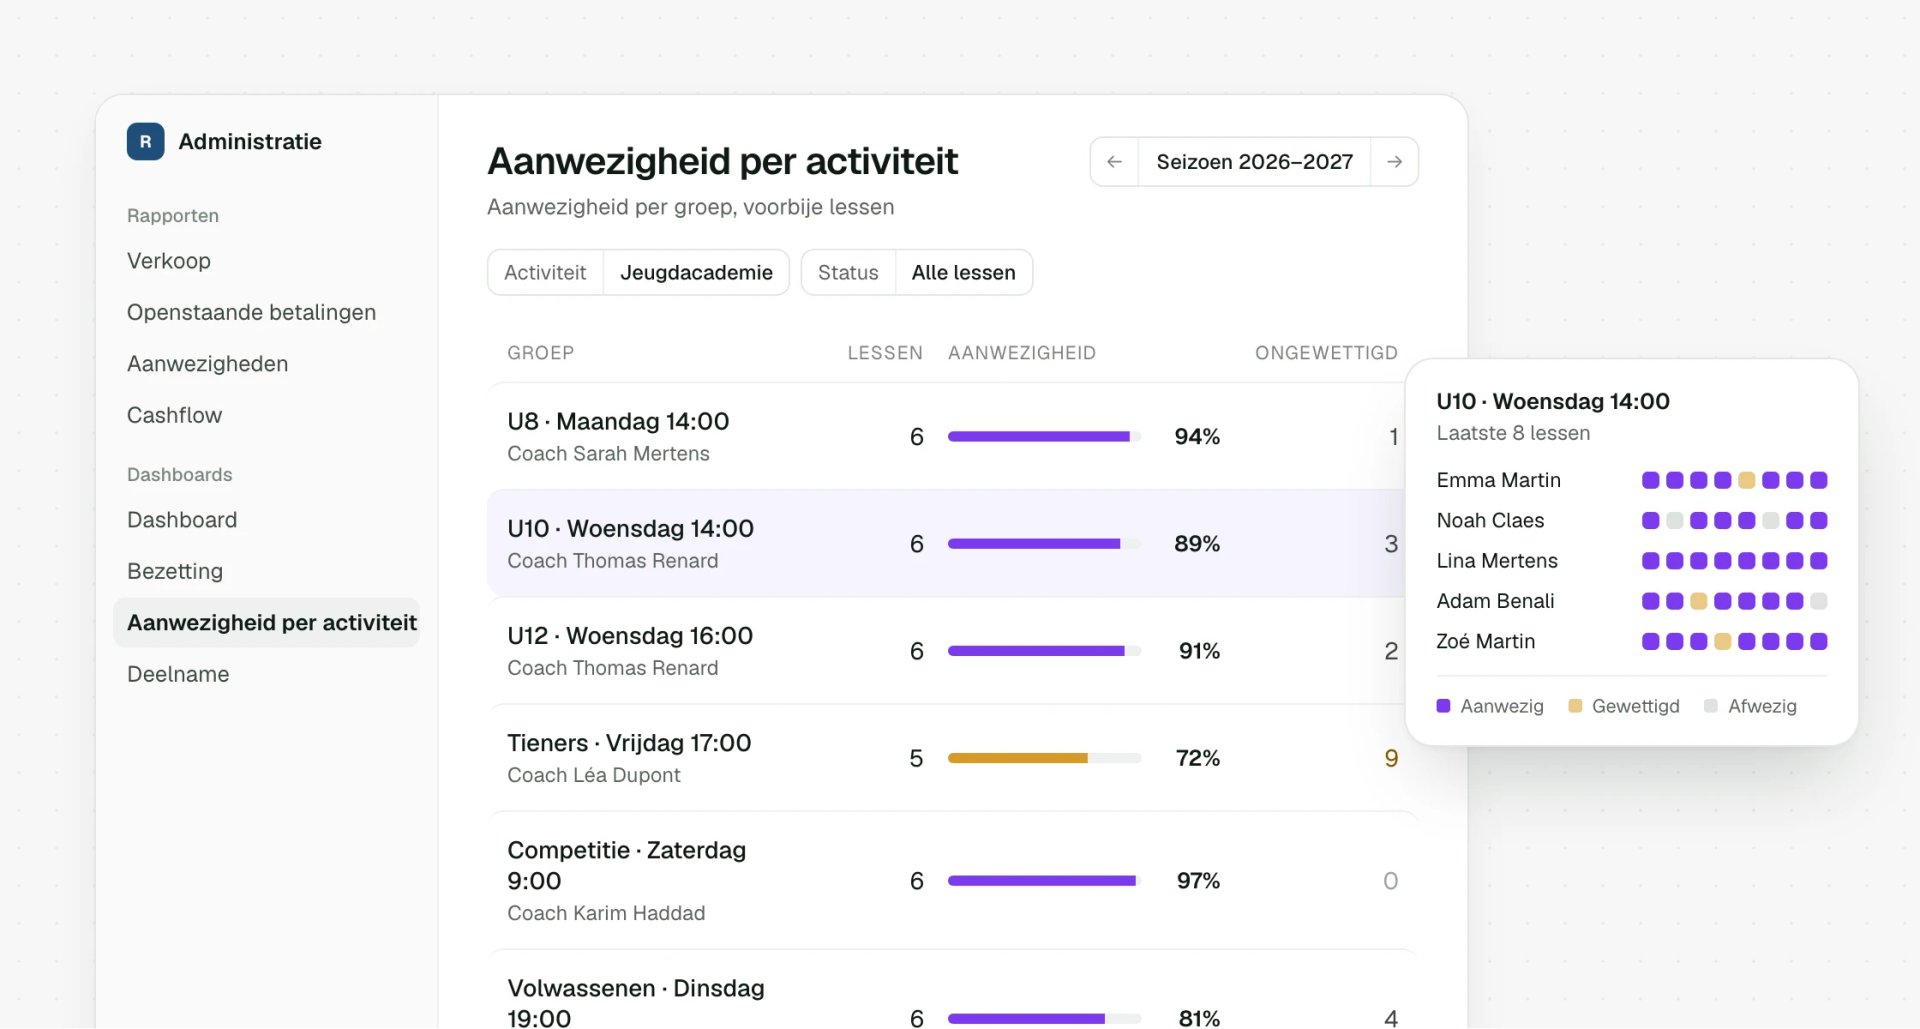Go to next season with right arrow
Screen dimensions: 1920x1029
[1394, 162]
